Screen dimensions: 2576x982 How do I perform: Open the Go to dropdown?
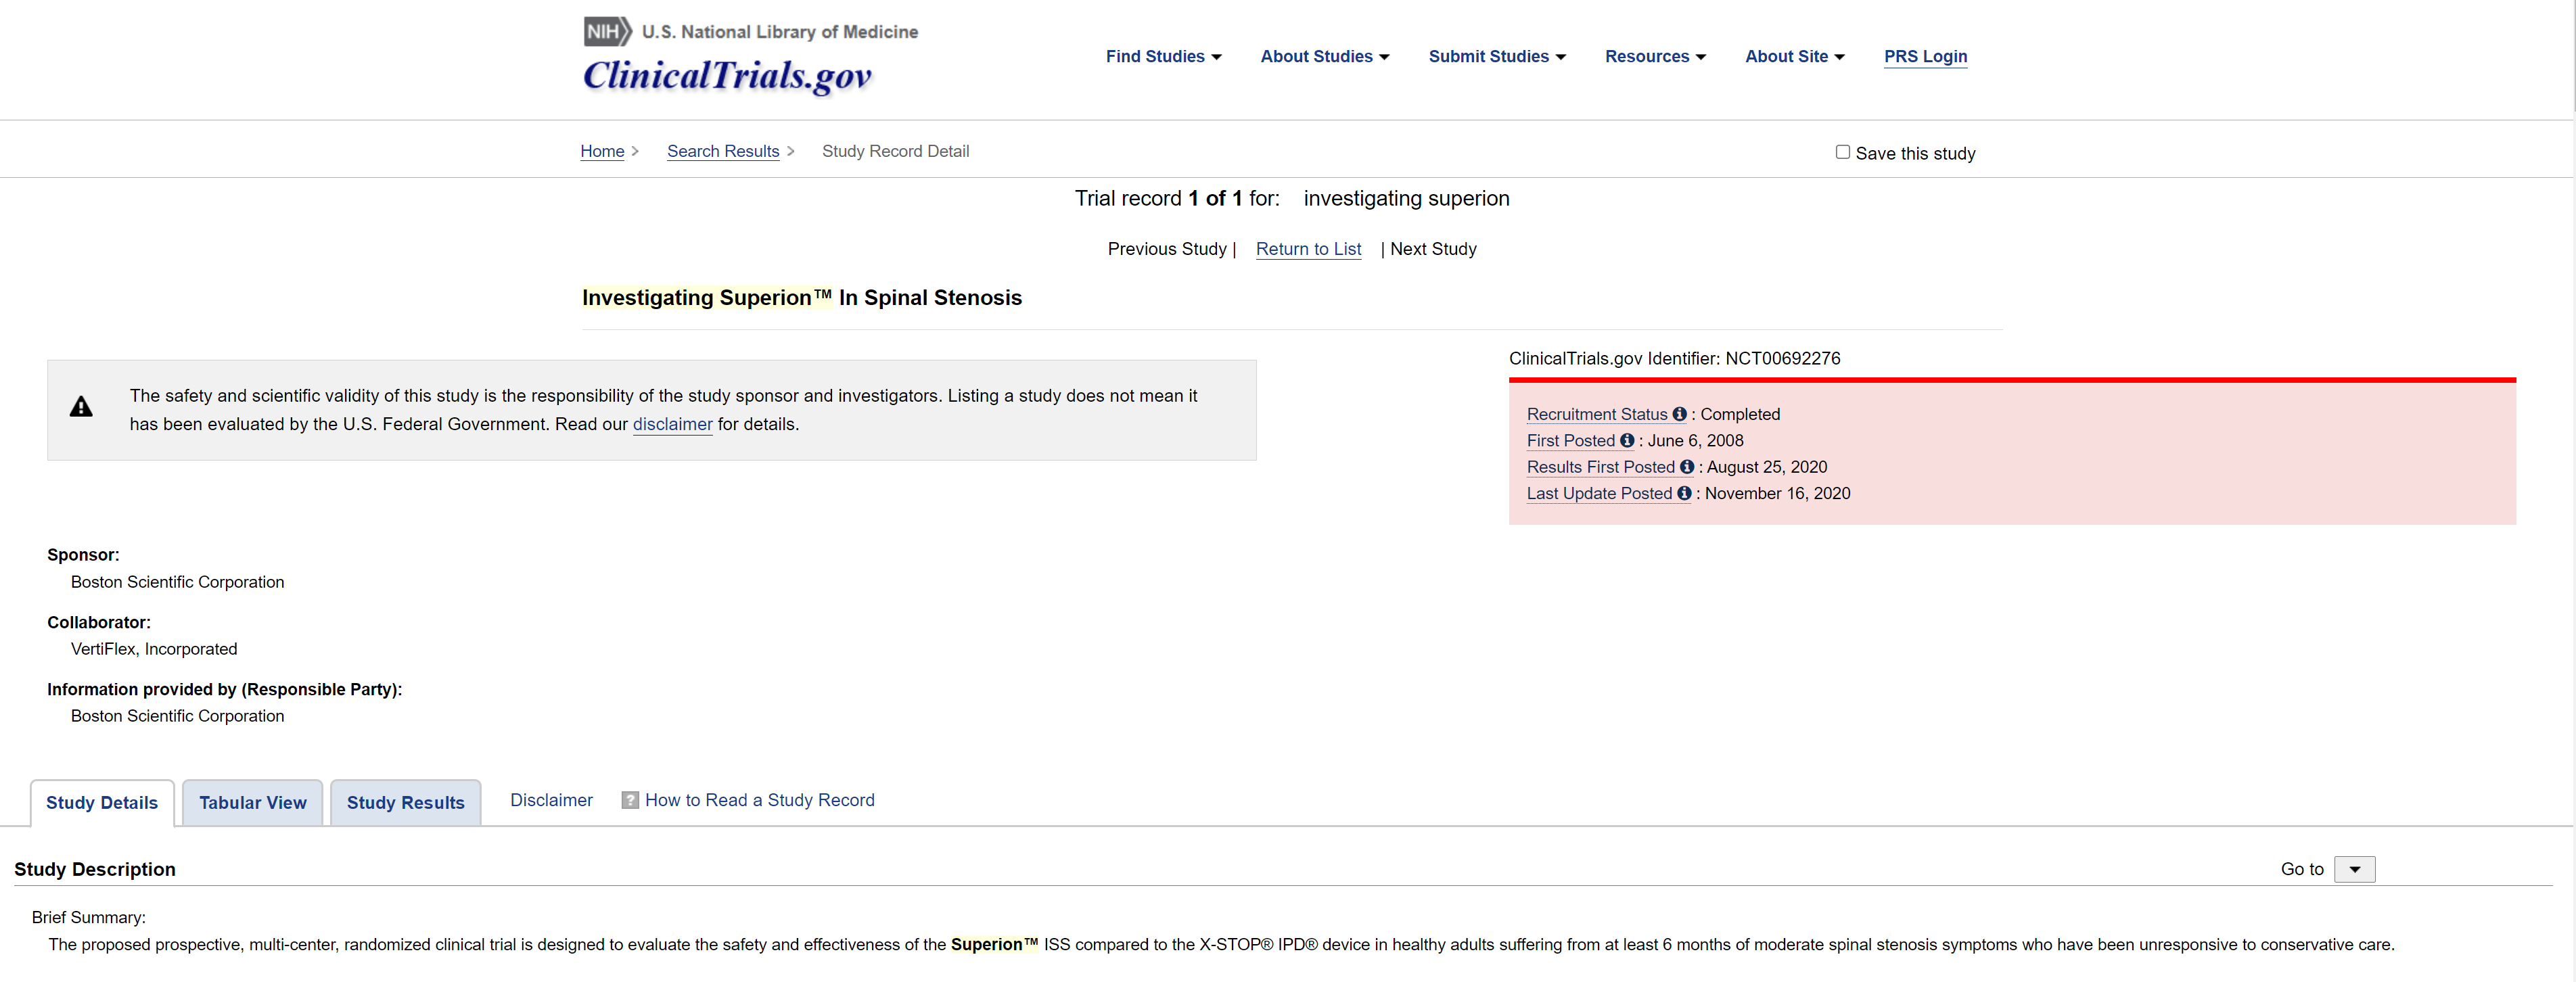point(2354,869)
